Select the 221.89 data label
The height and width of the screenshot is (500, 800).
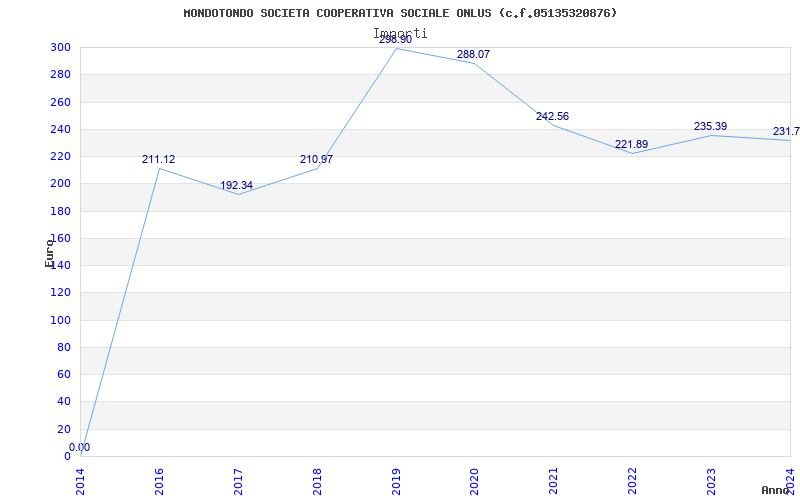pyautogui.click(x=632, y=144)
